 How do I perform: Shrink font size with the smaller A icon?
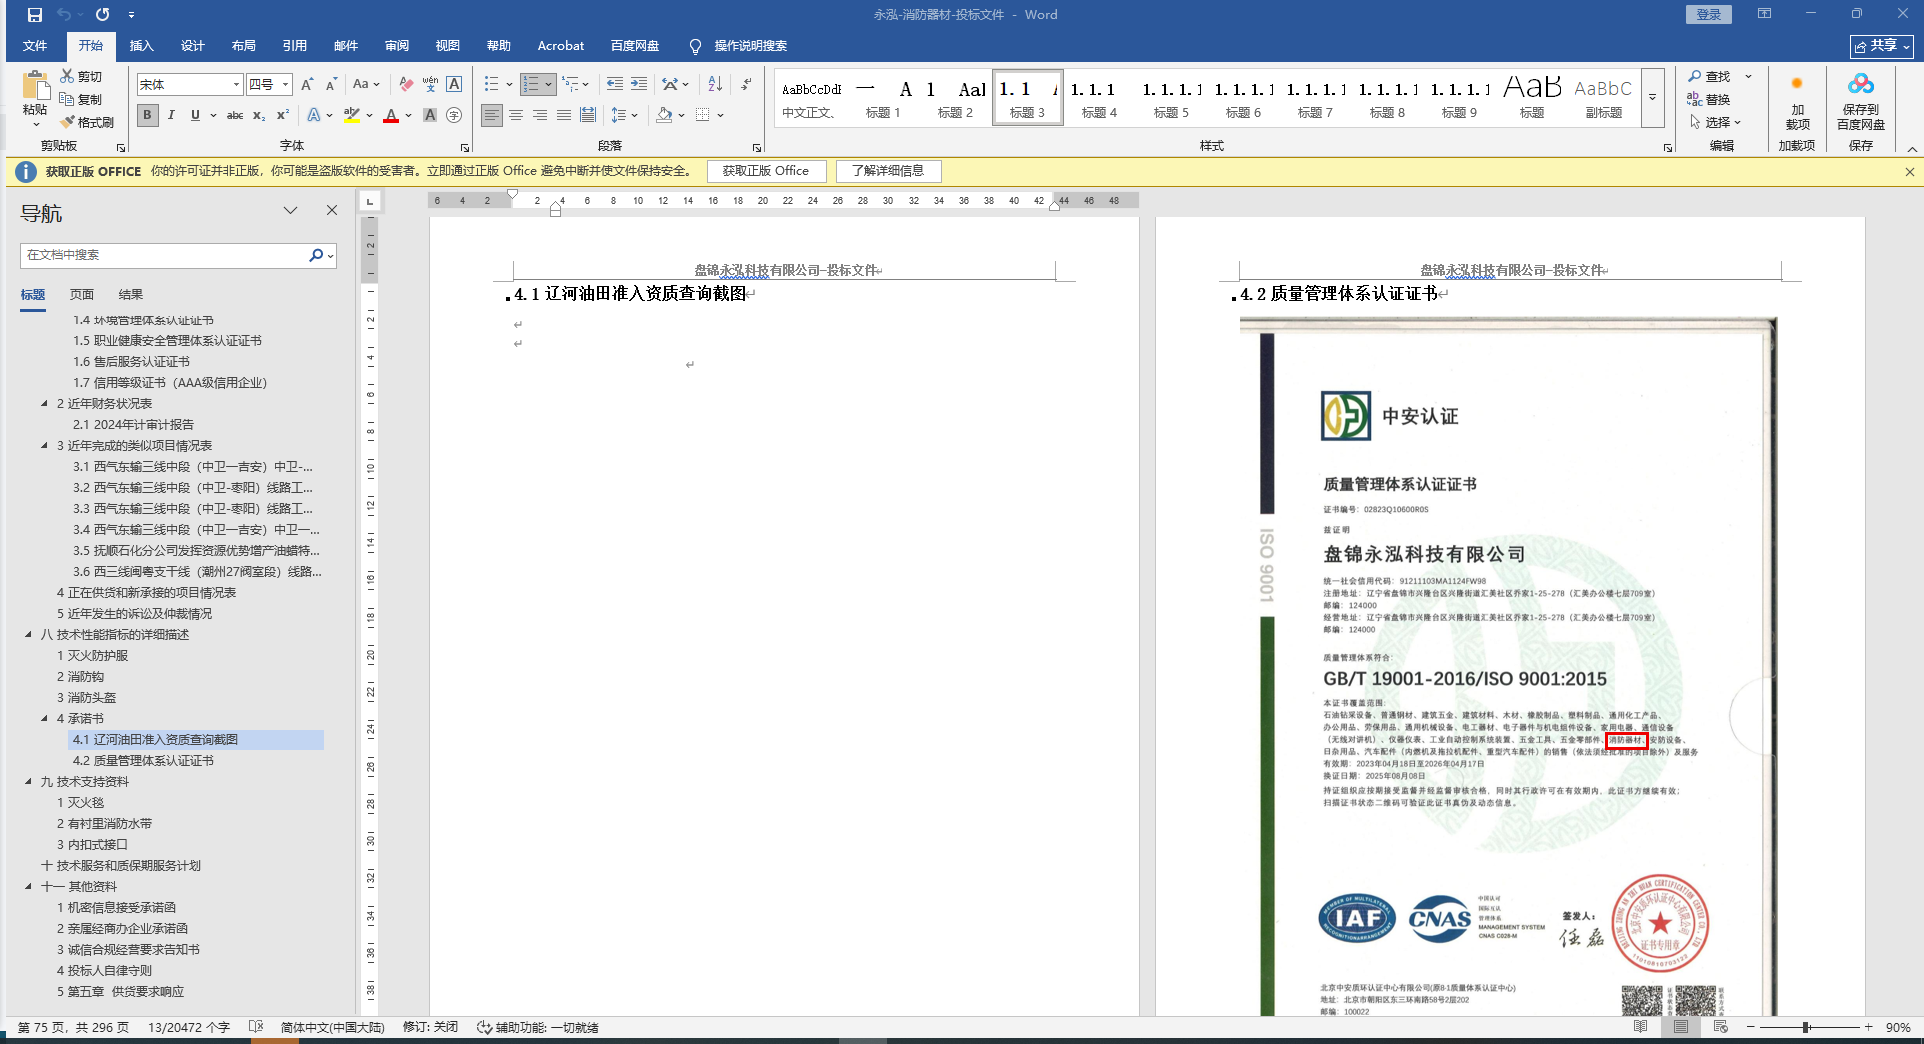pos(331,84)
